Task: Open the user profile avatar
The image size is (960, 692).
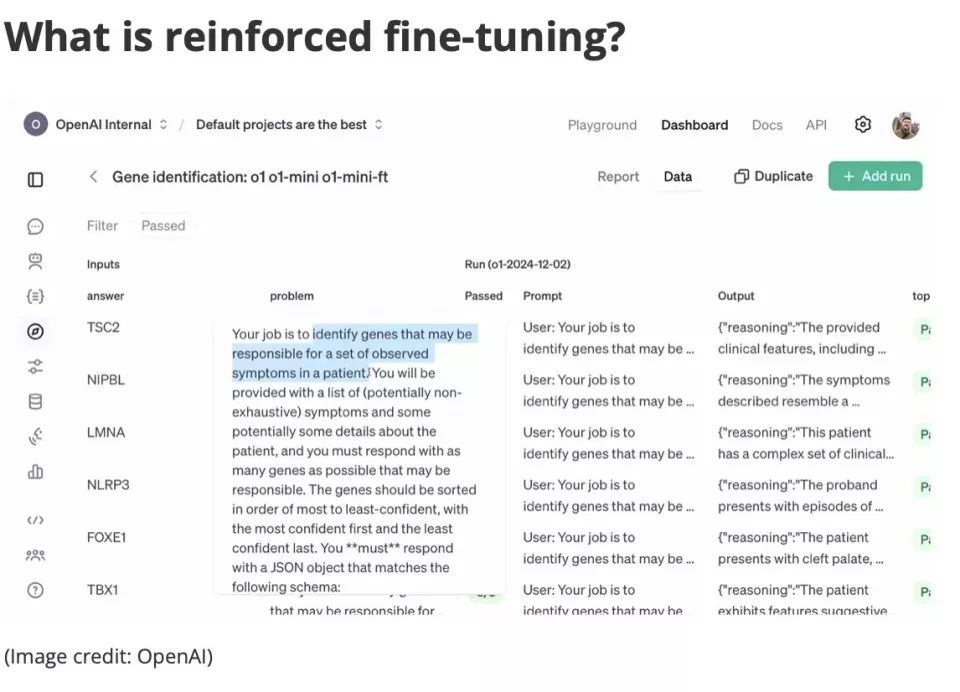Action: click(x=906, y=125)
